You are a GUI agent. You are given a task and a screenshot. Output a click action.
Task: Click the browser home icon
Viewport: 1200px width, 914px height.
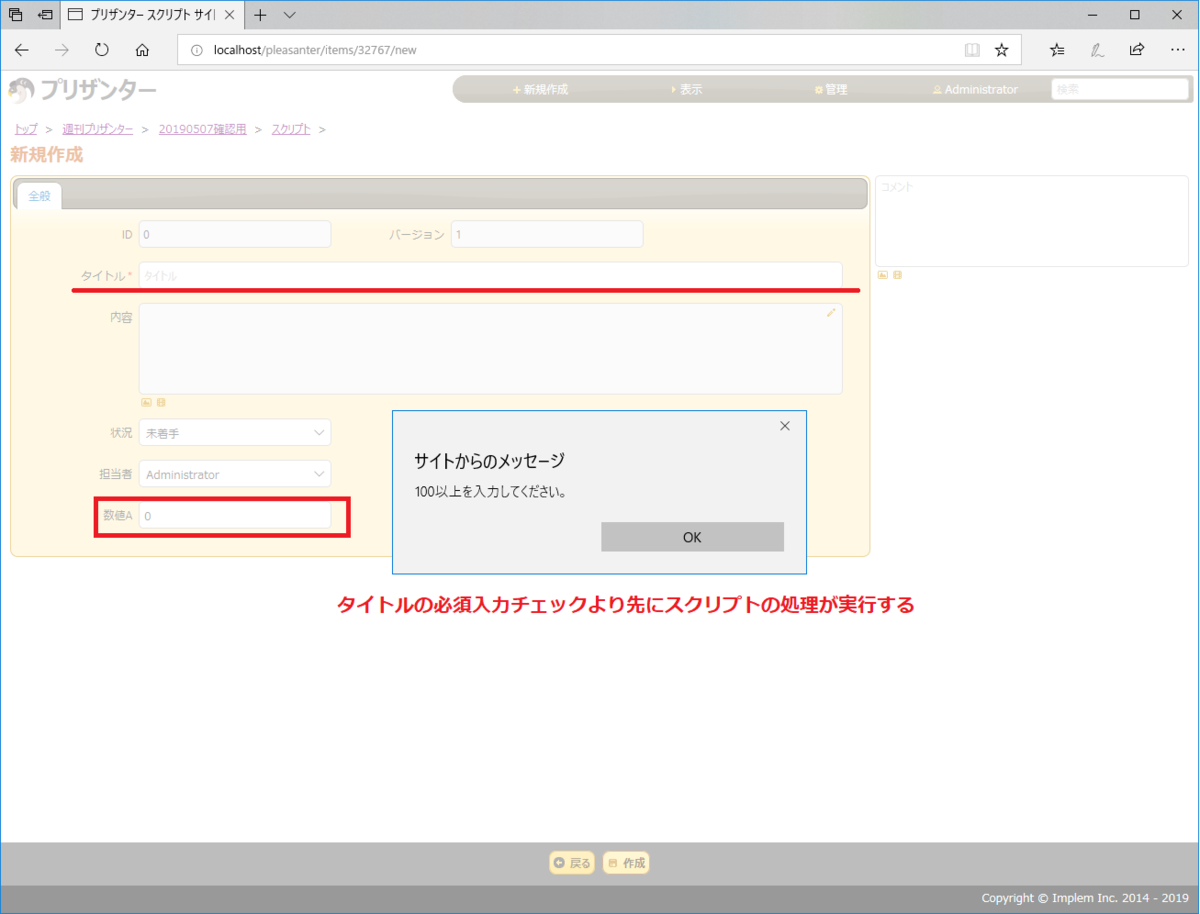click(141, 49)
